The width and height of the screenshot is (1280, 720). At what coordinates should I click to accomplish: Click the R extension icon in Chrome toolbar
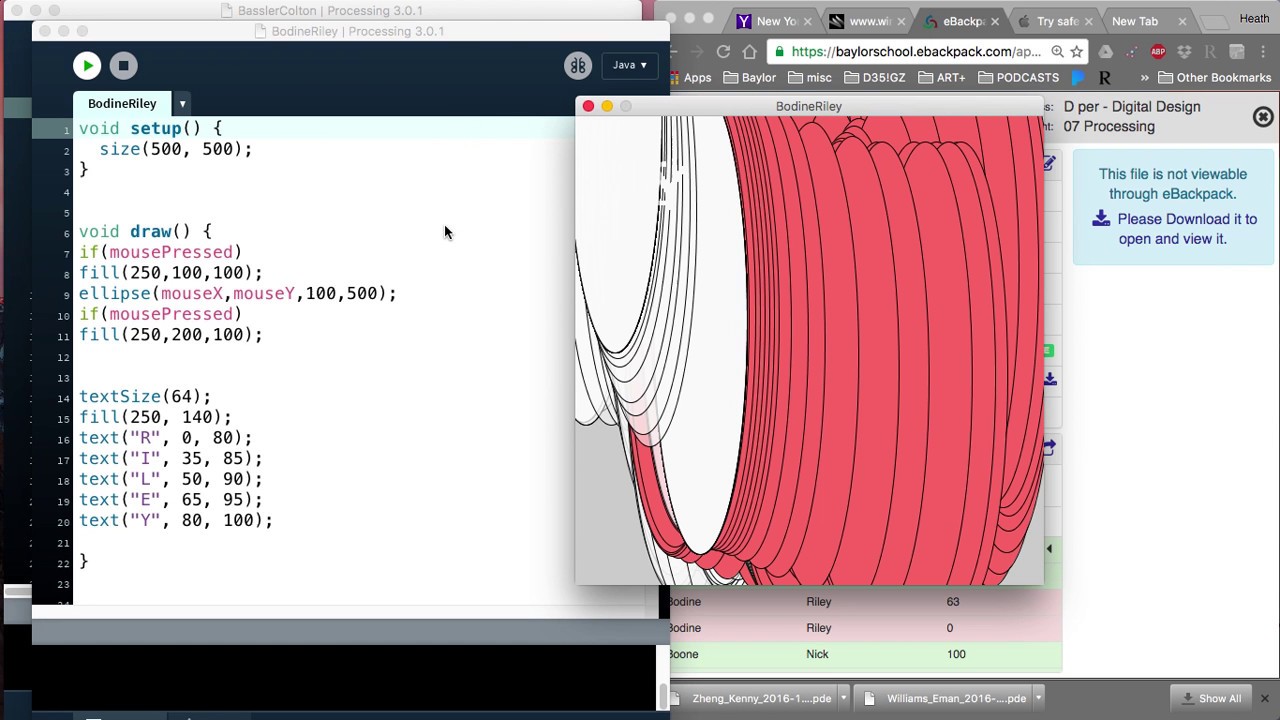pos(1210,51)
